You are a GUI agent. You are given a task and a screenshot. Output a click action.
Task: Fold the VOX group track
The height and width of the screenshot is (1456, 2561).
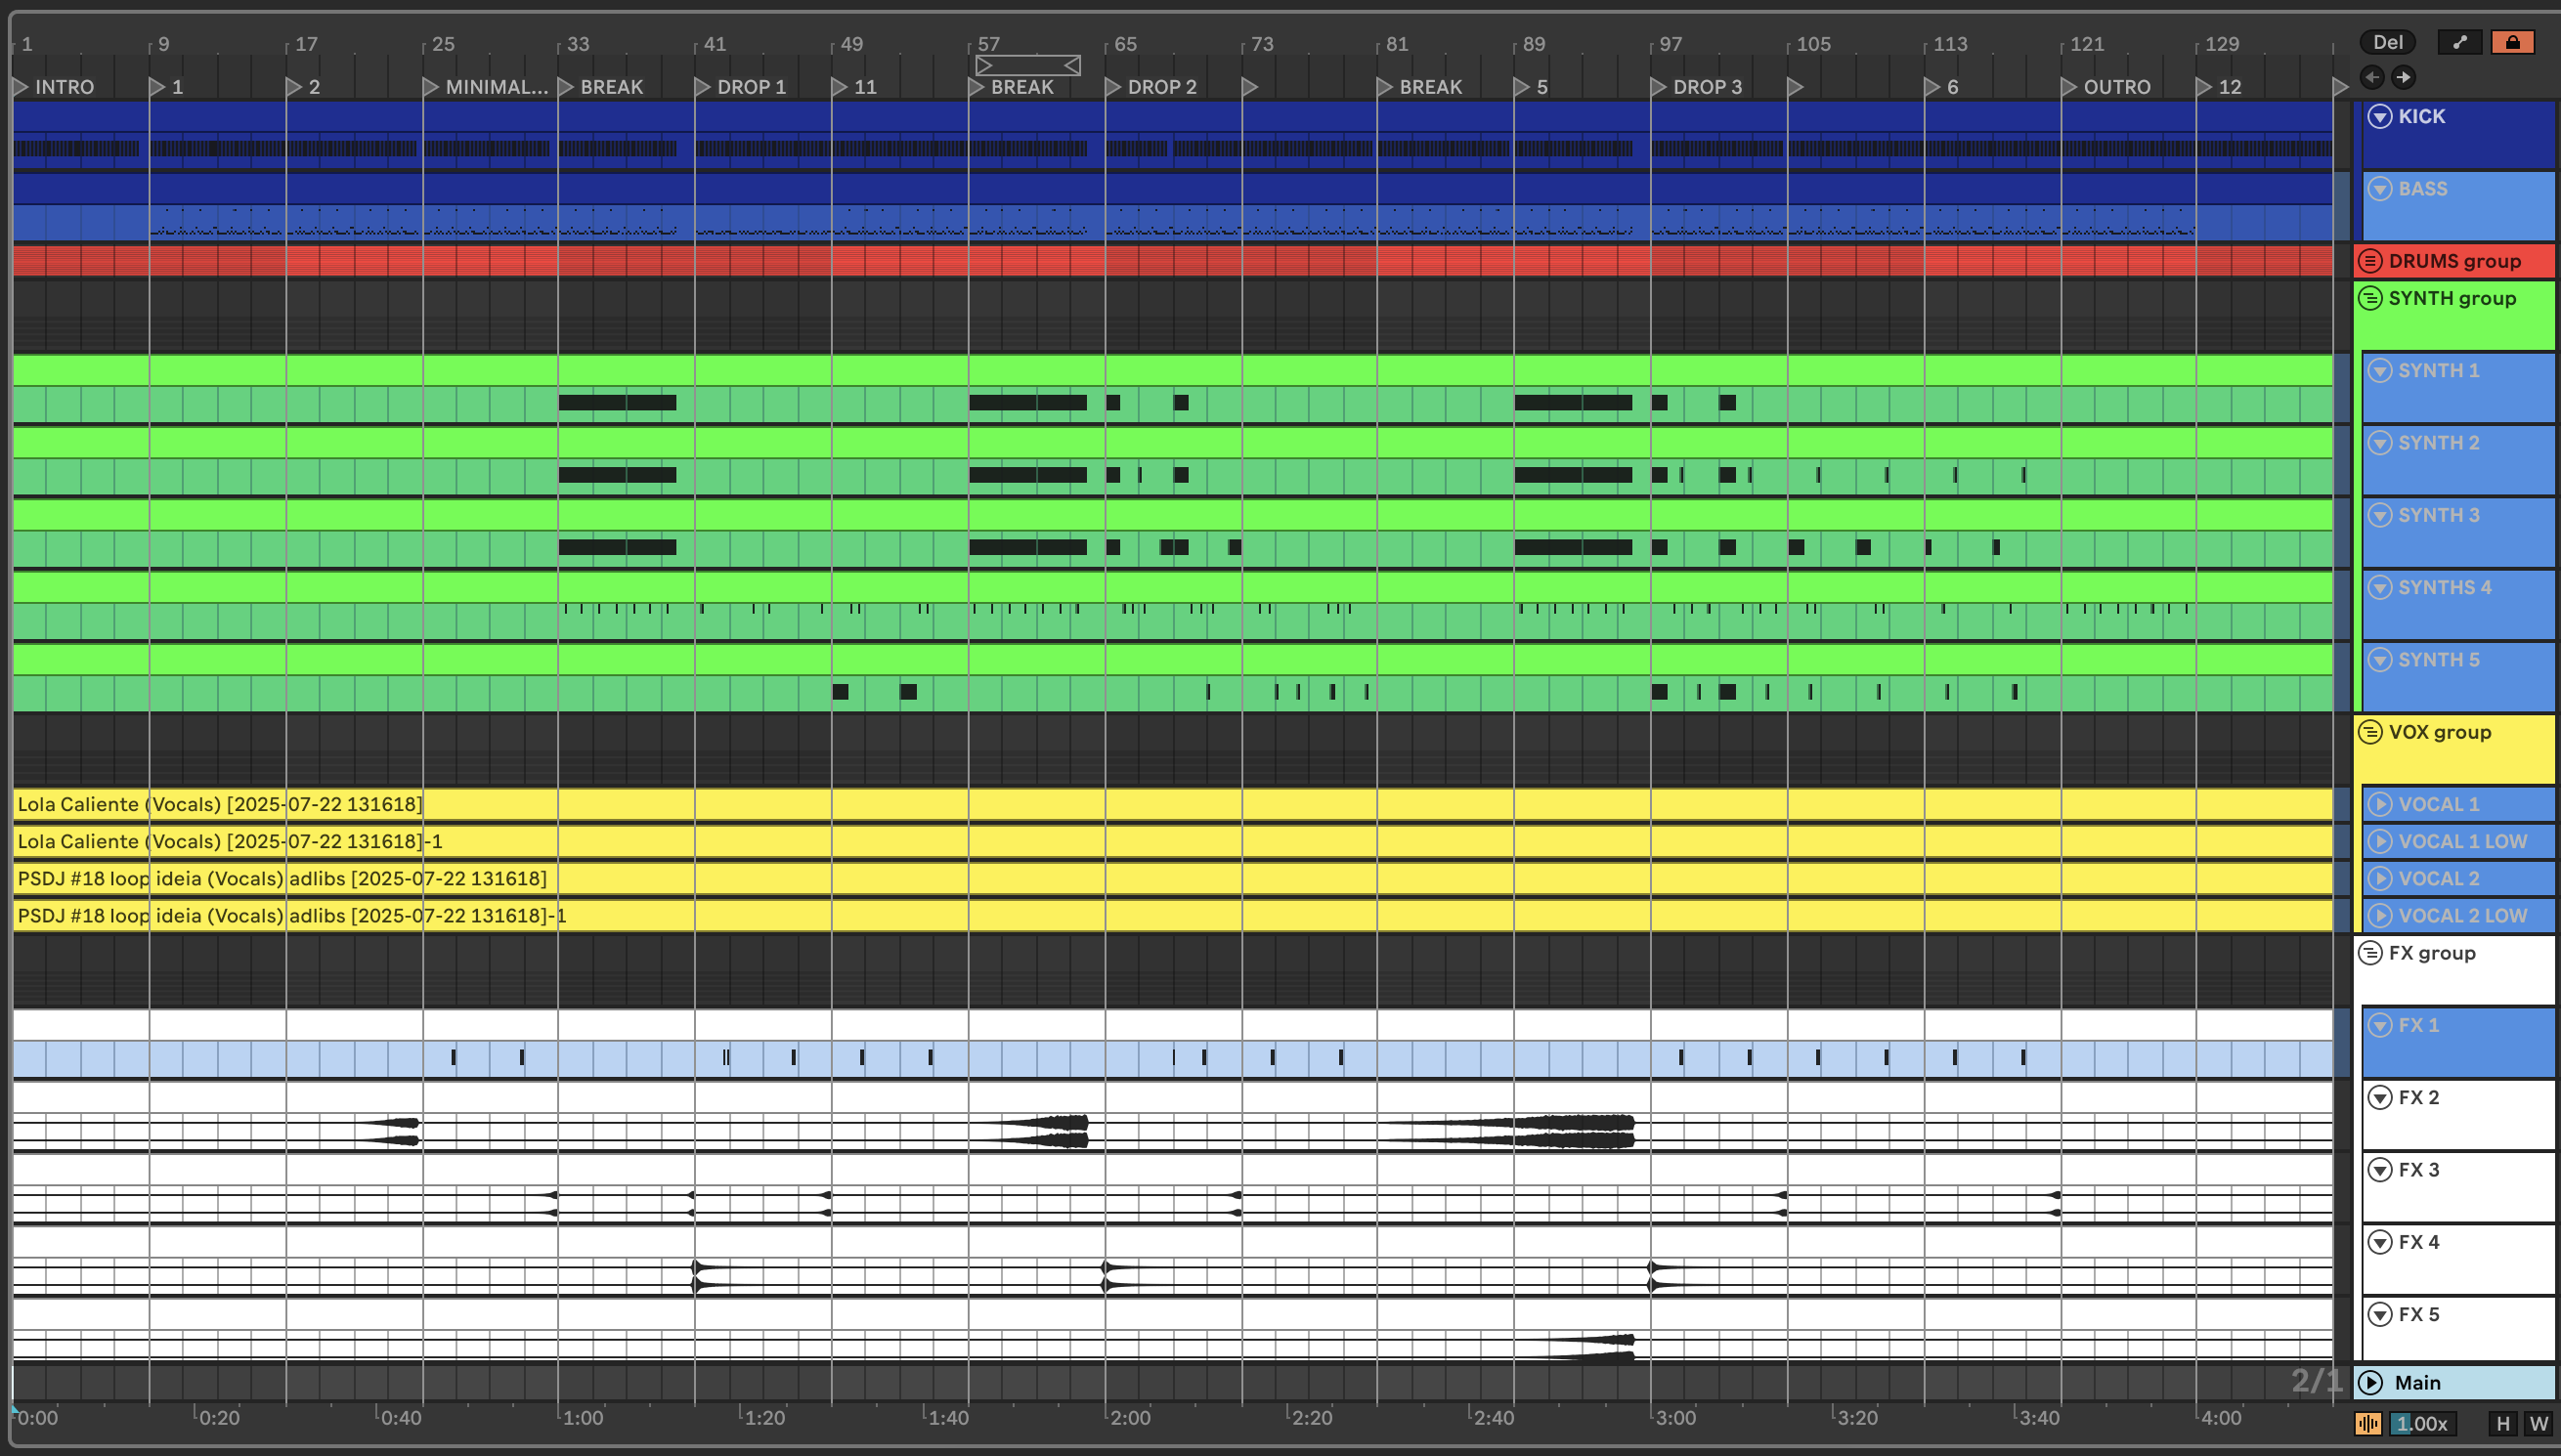(x=2370, y=732)
